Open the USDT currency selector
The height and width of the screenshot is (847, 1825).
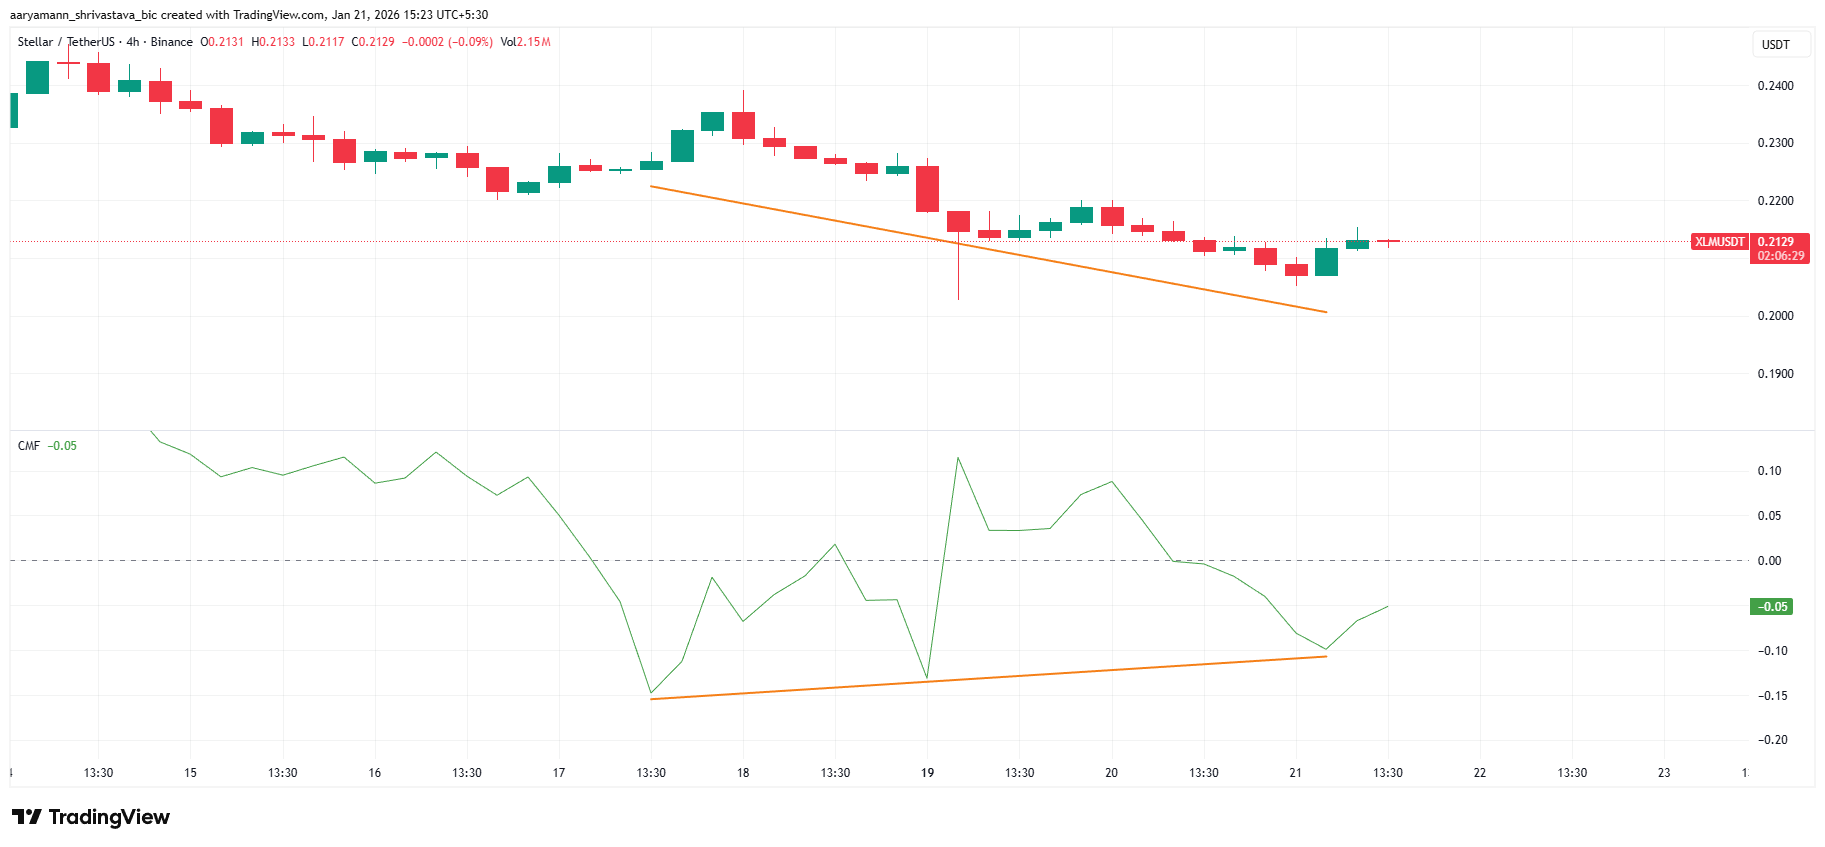[x=1775, y=45]
